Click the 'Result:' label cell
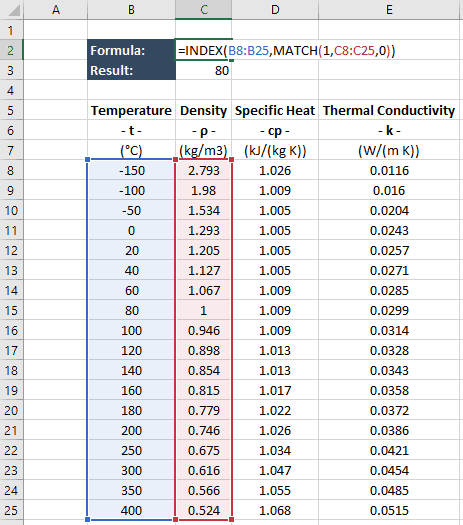Image resolution: width=463 pixels, height=525 pixels. (131, 70)
